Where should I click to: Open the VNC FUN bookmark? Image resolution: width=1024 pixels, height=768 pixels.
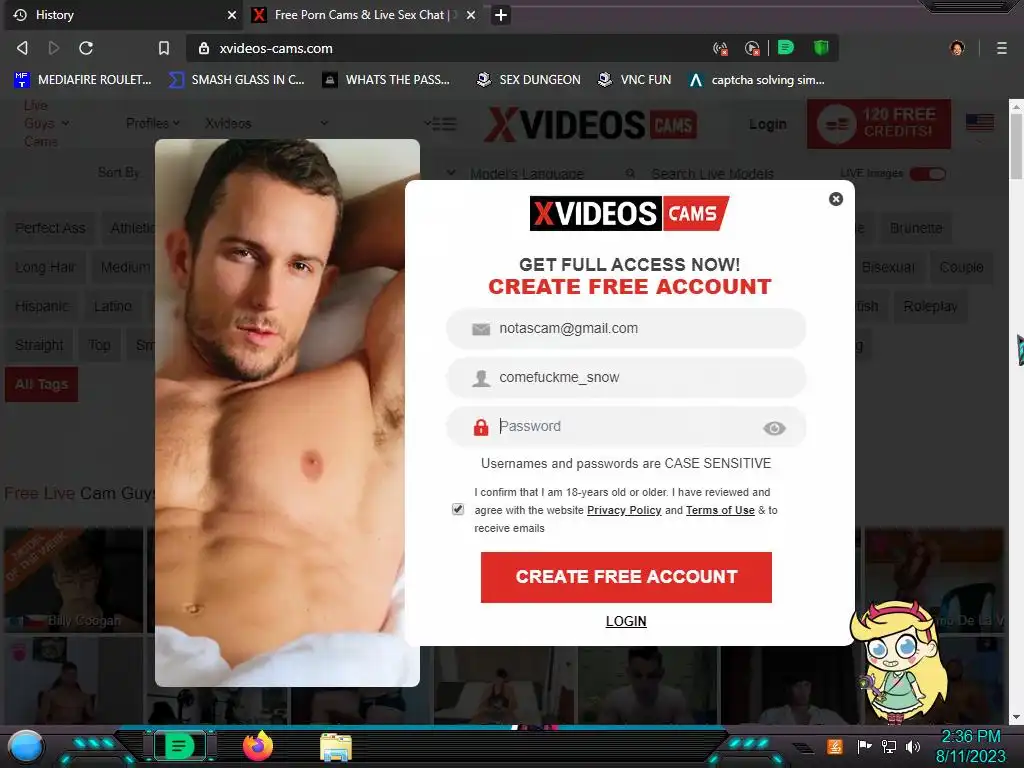coord(635,80)
